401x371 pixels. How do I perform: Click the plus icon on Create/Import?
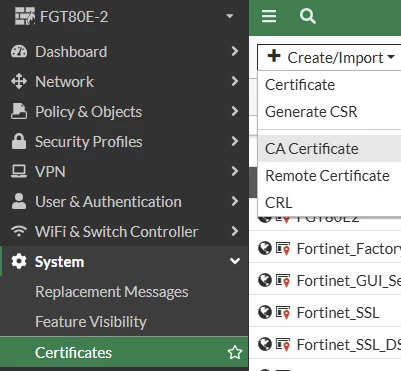click(x=274, y=56)
